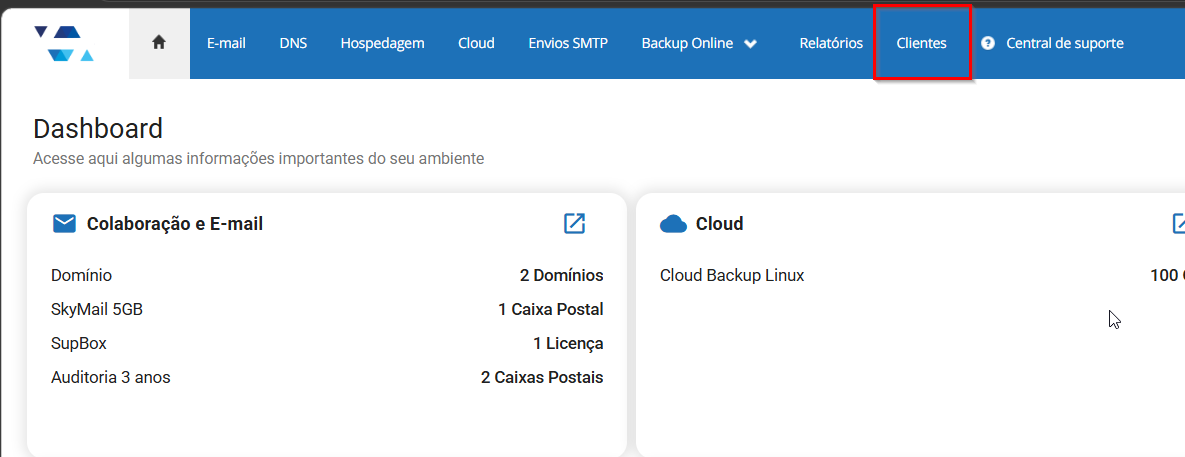Click the 1 Caixa Postal value
Image resolution: width=1185 pixels, height=457 pixels.
click(x=551, y=309)
